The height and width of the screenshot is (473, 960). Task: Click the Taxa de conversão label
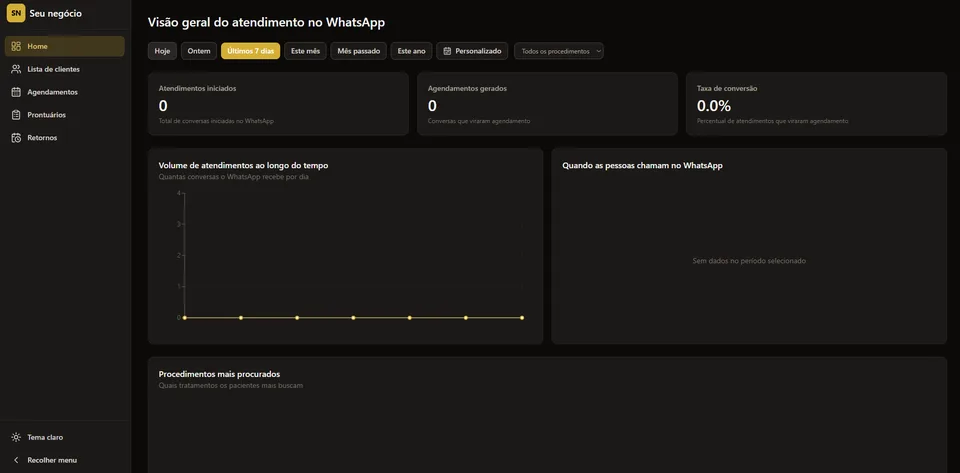[727, 88]
